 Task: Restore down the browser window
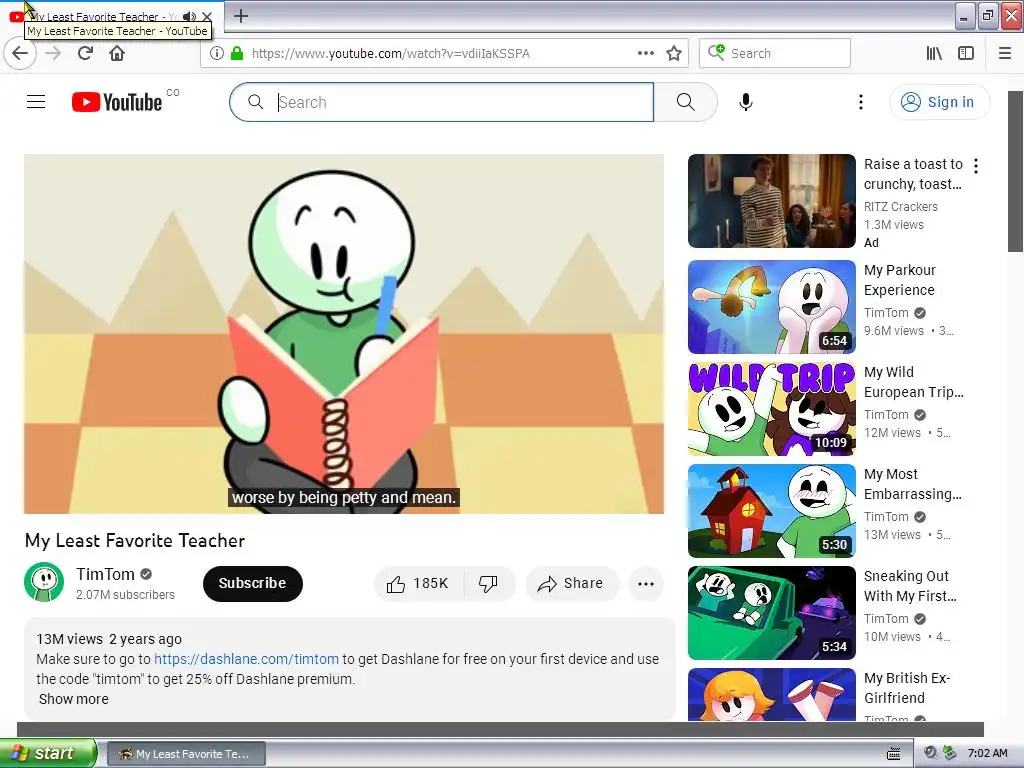[x=987, y=16]
